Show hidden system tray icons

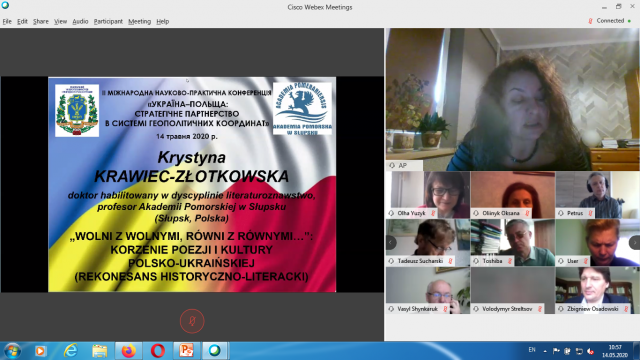point(545,351)
